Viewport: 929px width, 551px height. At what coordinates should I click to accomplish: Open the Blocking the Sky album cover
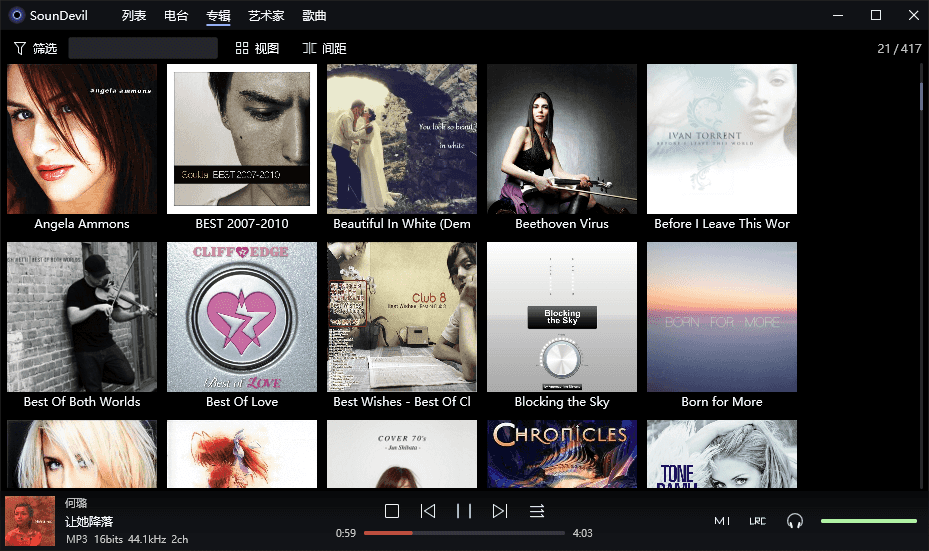click(x=562, y=316)
